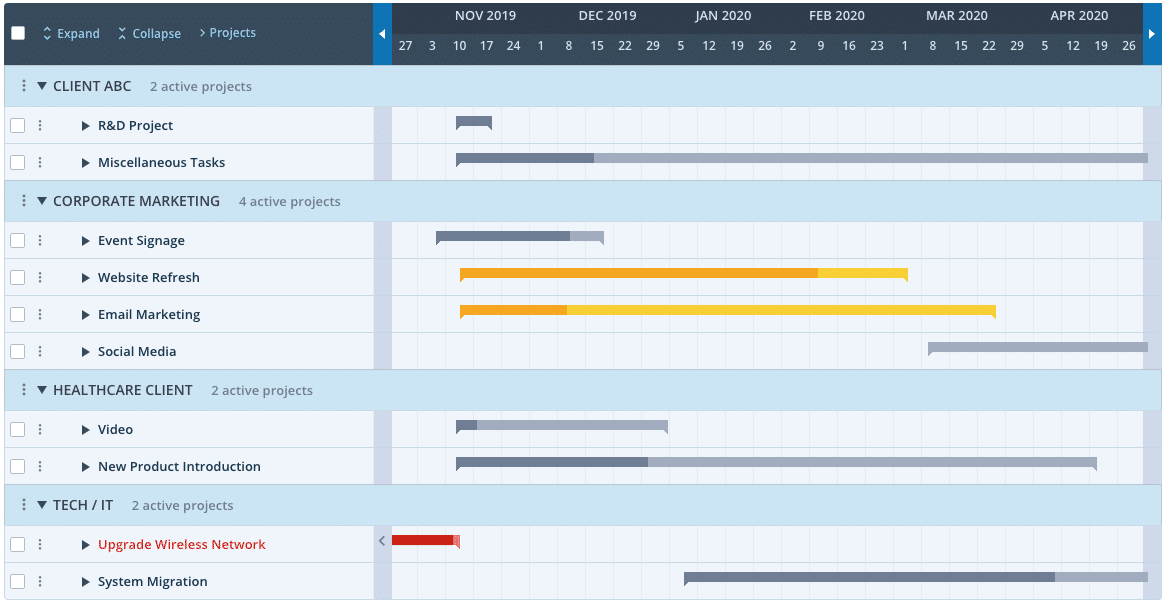Viewport: 1169px width, 608px height.
Task: Open the Upgrade Wireless Network project
Action: [181, 545]
